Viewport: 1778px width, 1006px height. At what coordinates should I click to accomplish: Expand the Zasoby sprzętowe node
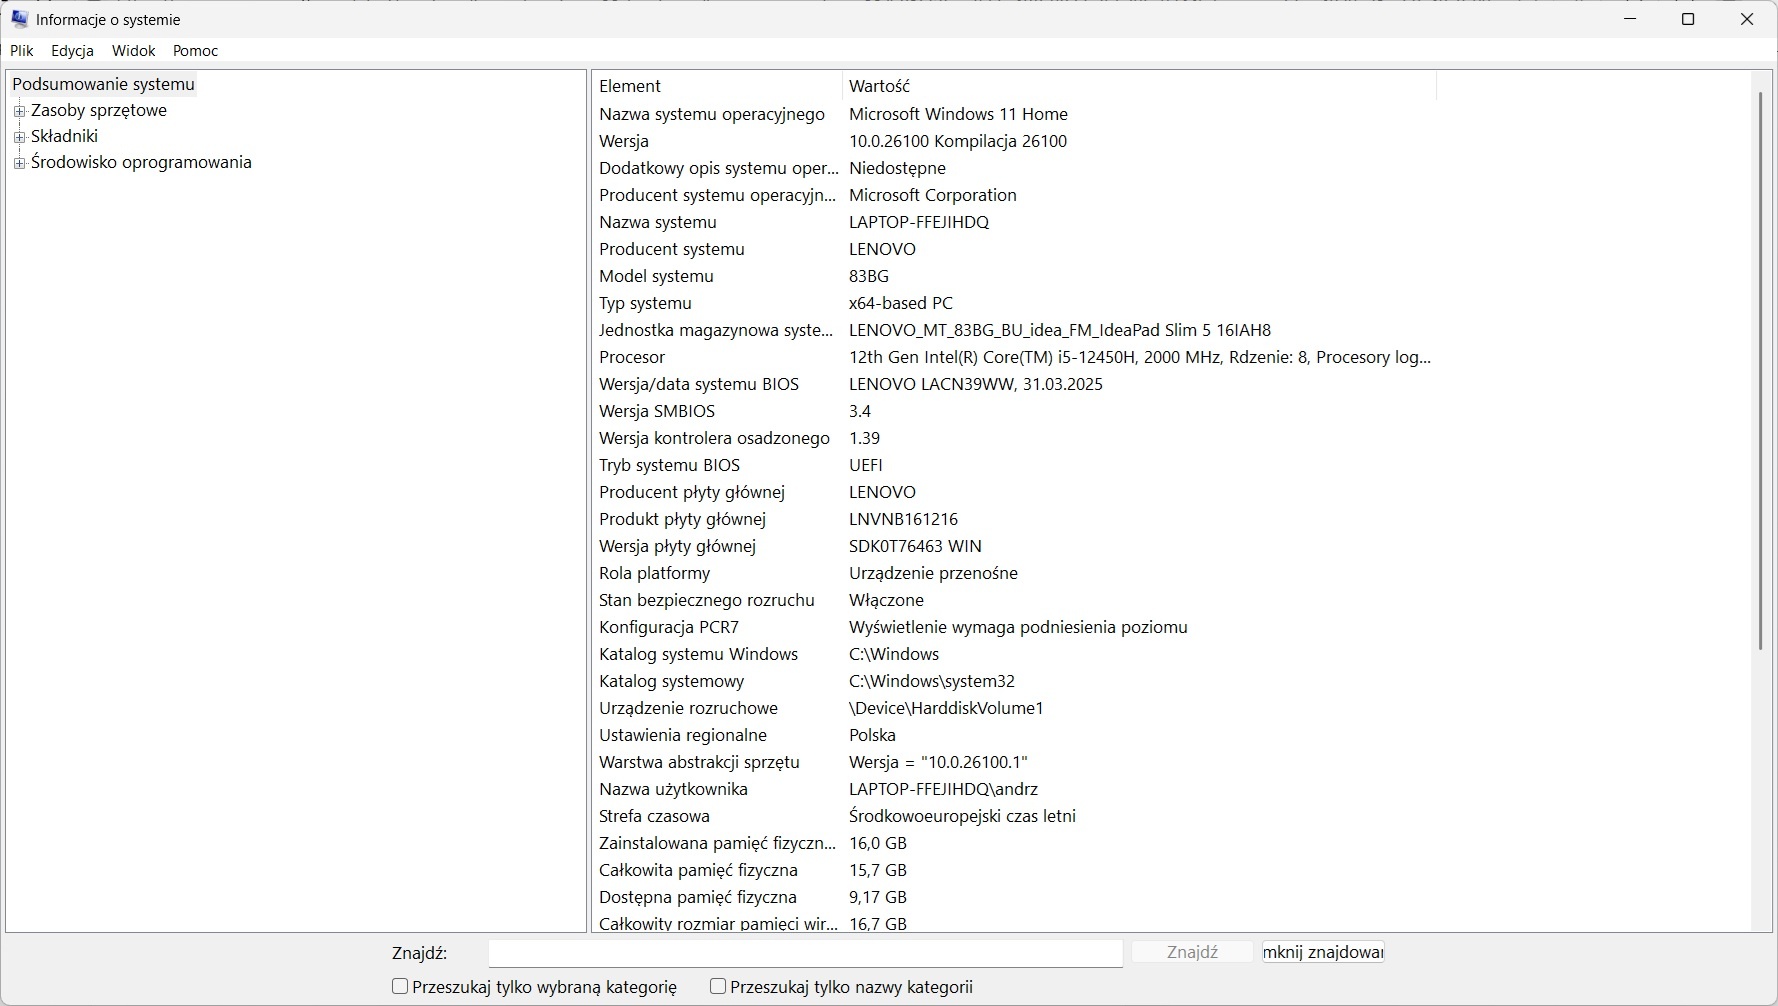[19, 111]
